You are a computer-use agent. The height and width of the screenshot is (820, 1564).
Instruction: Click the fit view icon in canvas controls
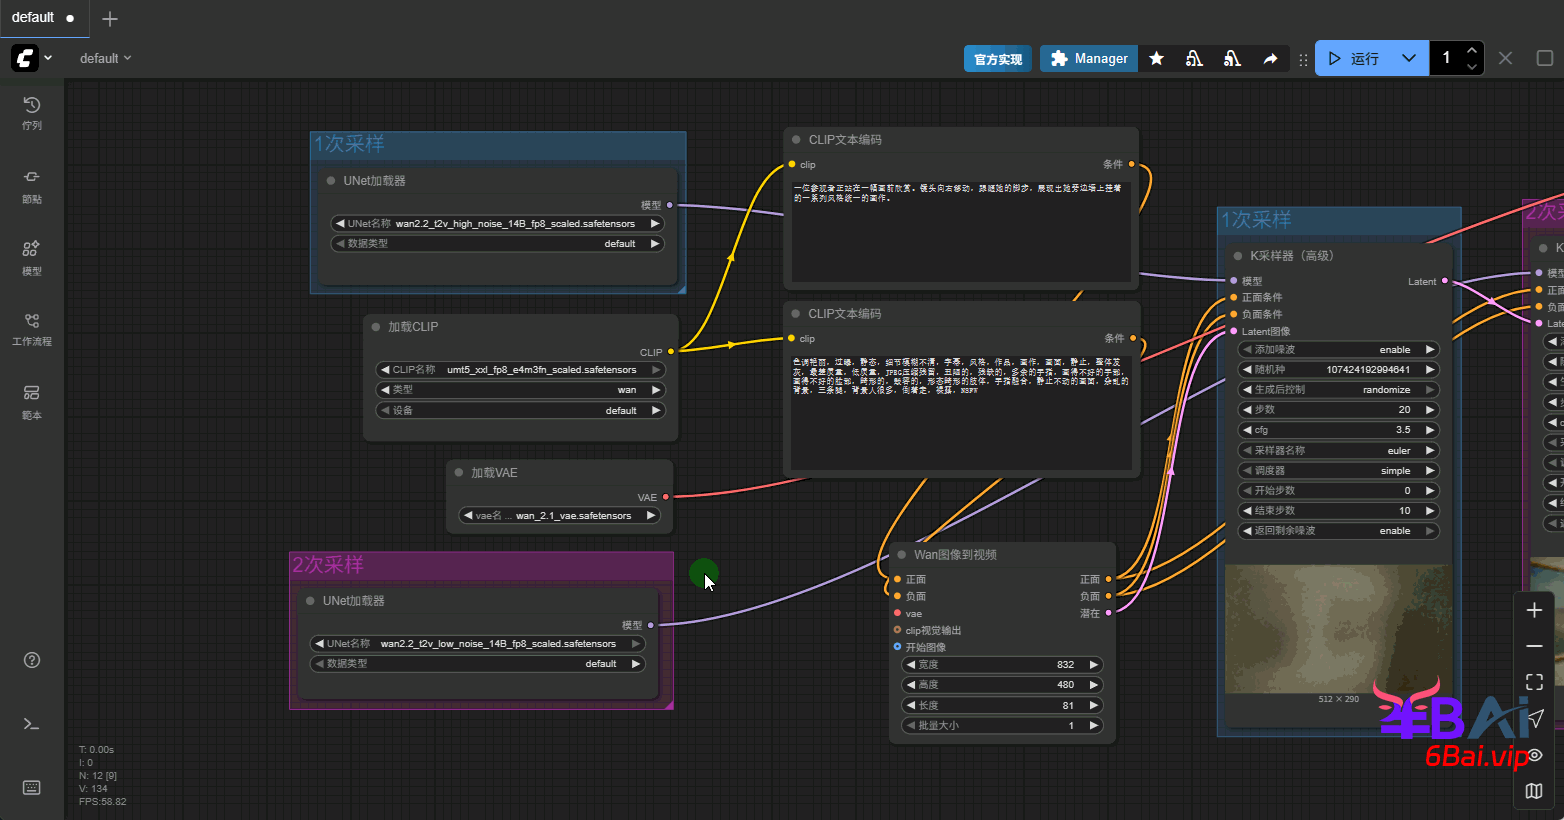tap(1534, 682)
